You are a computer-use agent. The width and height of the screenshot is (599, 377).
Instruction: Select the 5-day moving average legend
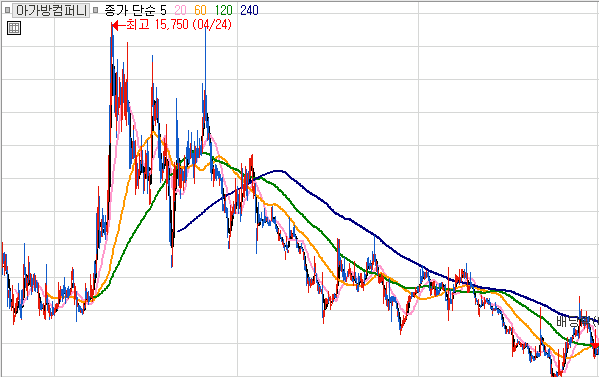coord(163,11)
